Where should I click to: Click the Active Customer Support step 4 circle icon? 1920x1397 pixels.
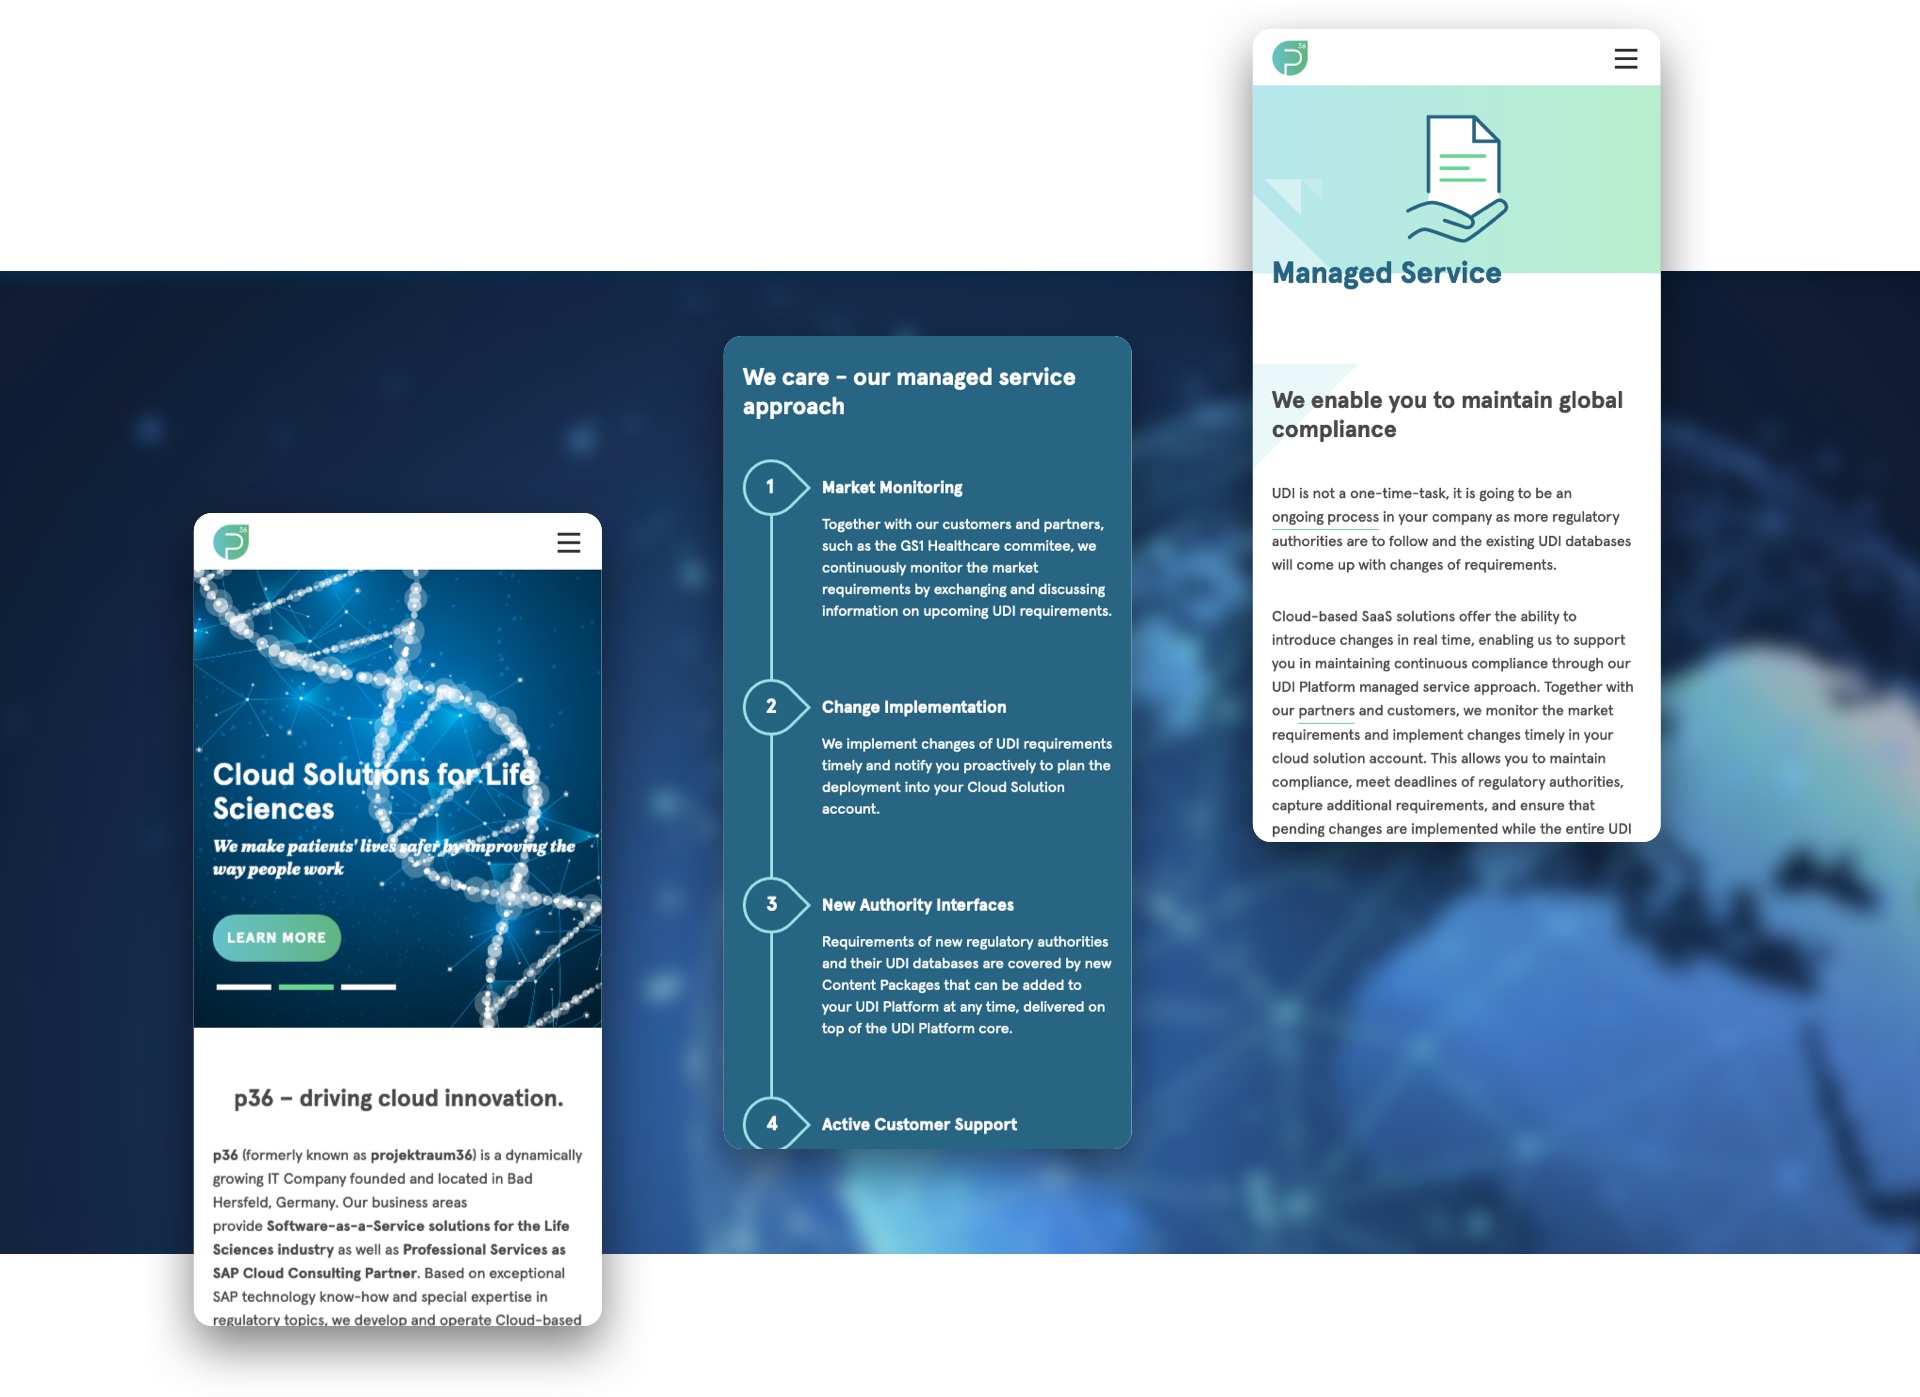(x=769, y=1121)
